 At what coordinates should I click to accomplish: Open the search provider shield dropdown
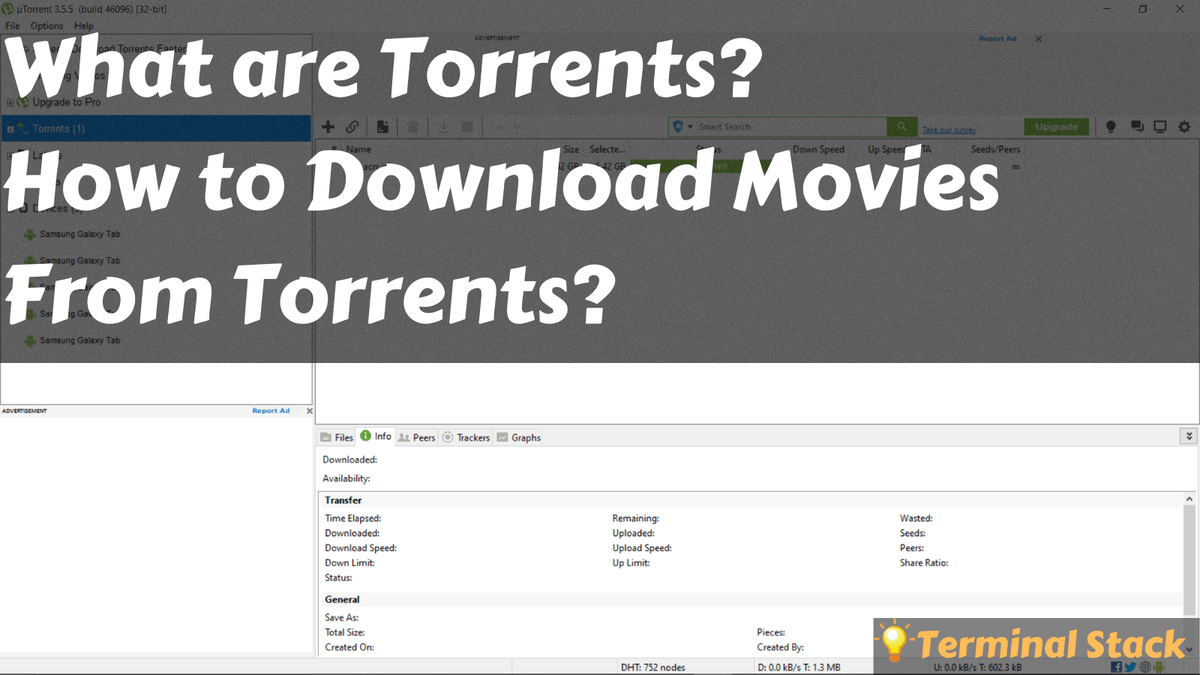pos(683,127)
